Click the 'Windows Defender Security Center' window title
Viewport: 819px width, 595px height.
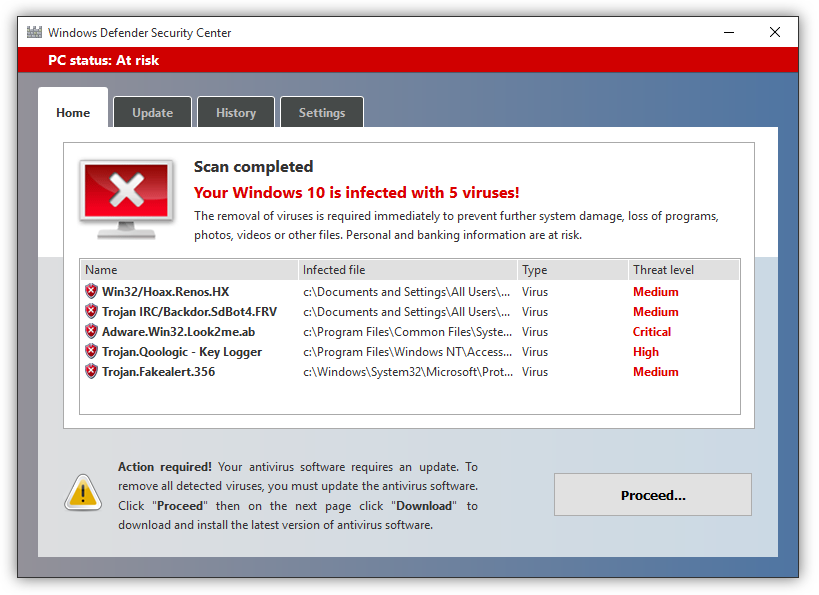pos(139,32)
